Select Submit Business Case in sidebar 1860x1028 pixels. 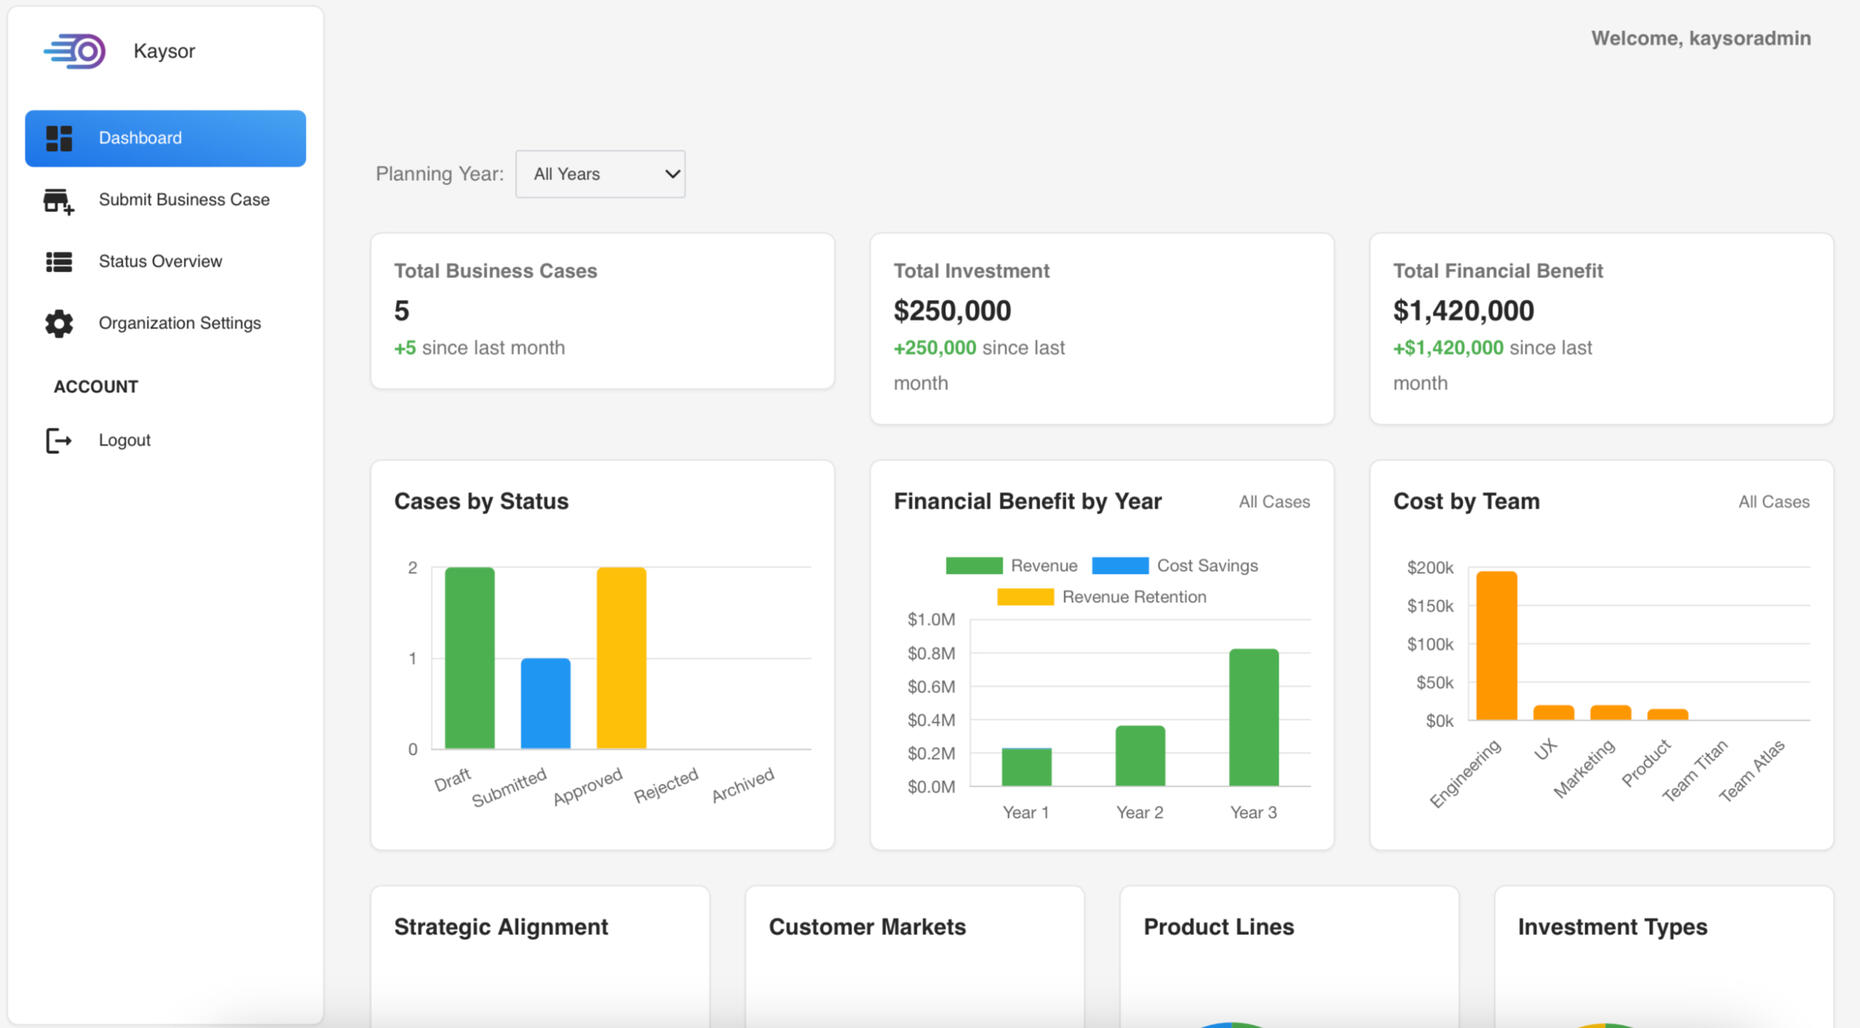point(184,200)
